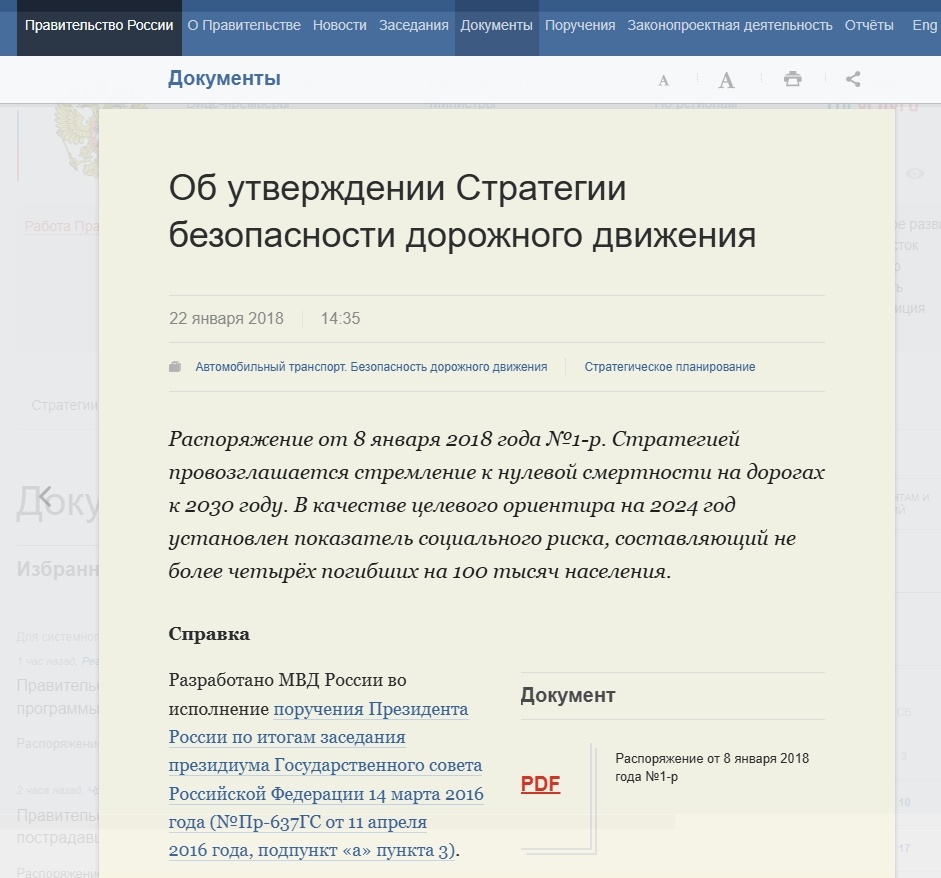Open the Поручения section
This screenshot has width=941, height=878.
tap(580, 25)
